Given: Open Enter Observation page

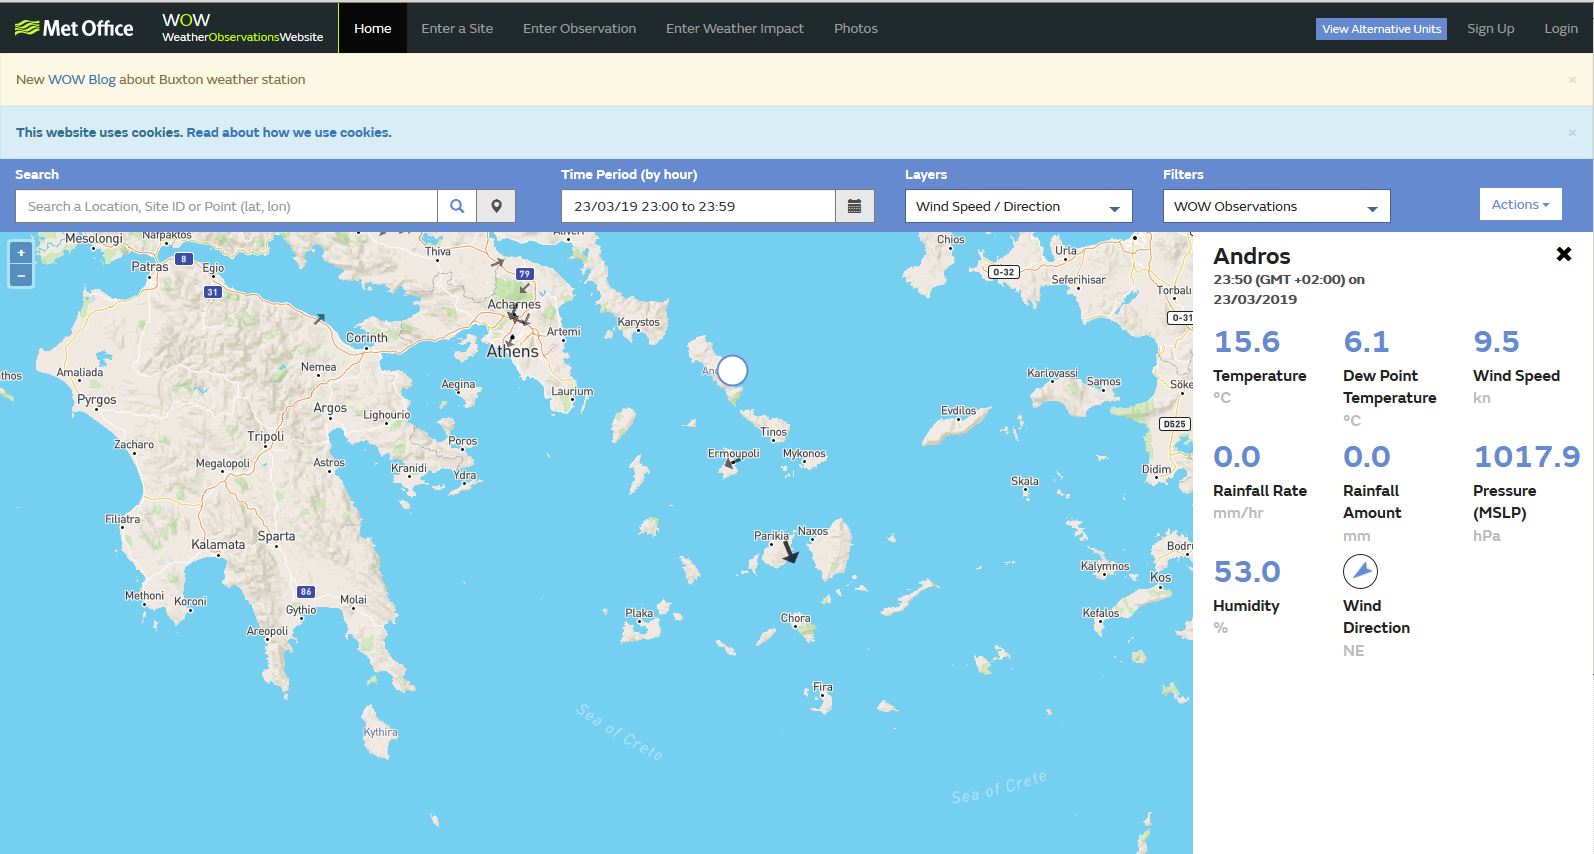Looking at the screenshot, I should pos(579,28).
